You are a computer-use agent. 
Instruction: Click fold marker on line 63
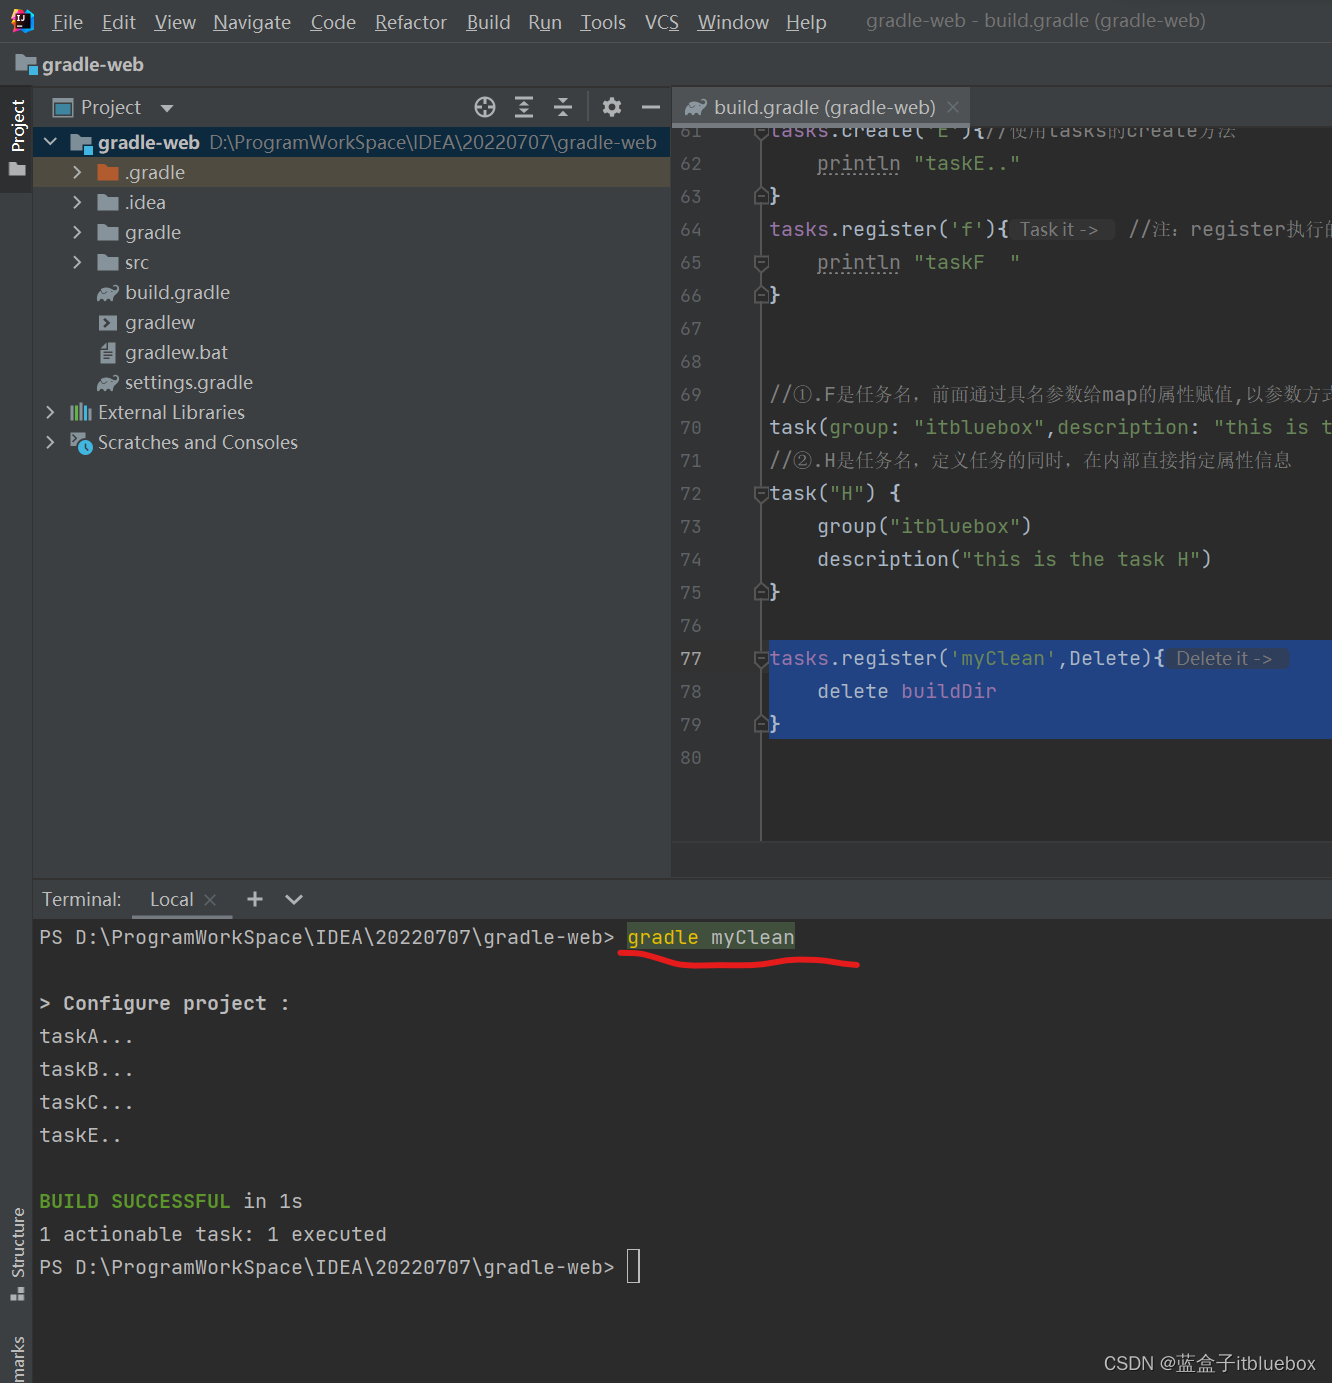coord(761,196)
